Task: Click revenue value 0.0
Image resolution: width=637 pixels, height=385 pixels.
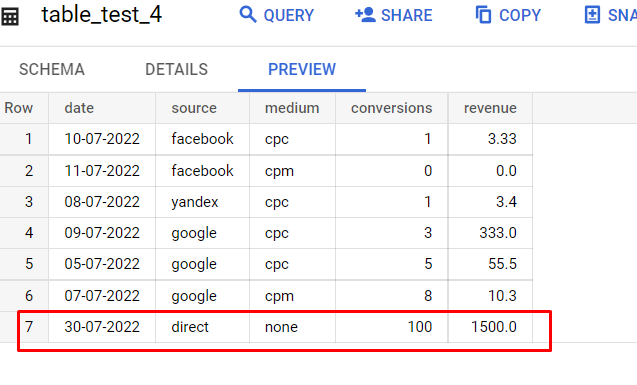Action: coord(506,171)
